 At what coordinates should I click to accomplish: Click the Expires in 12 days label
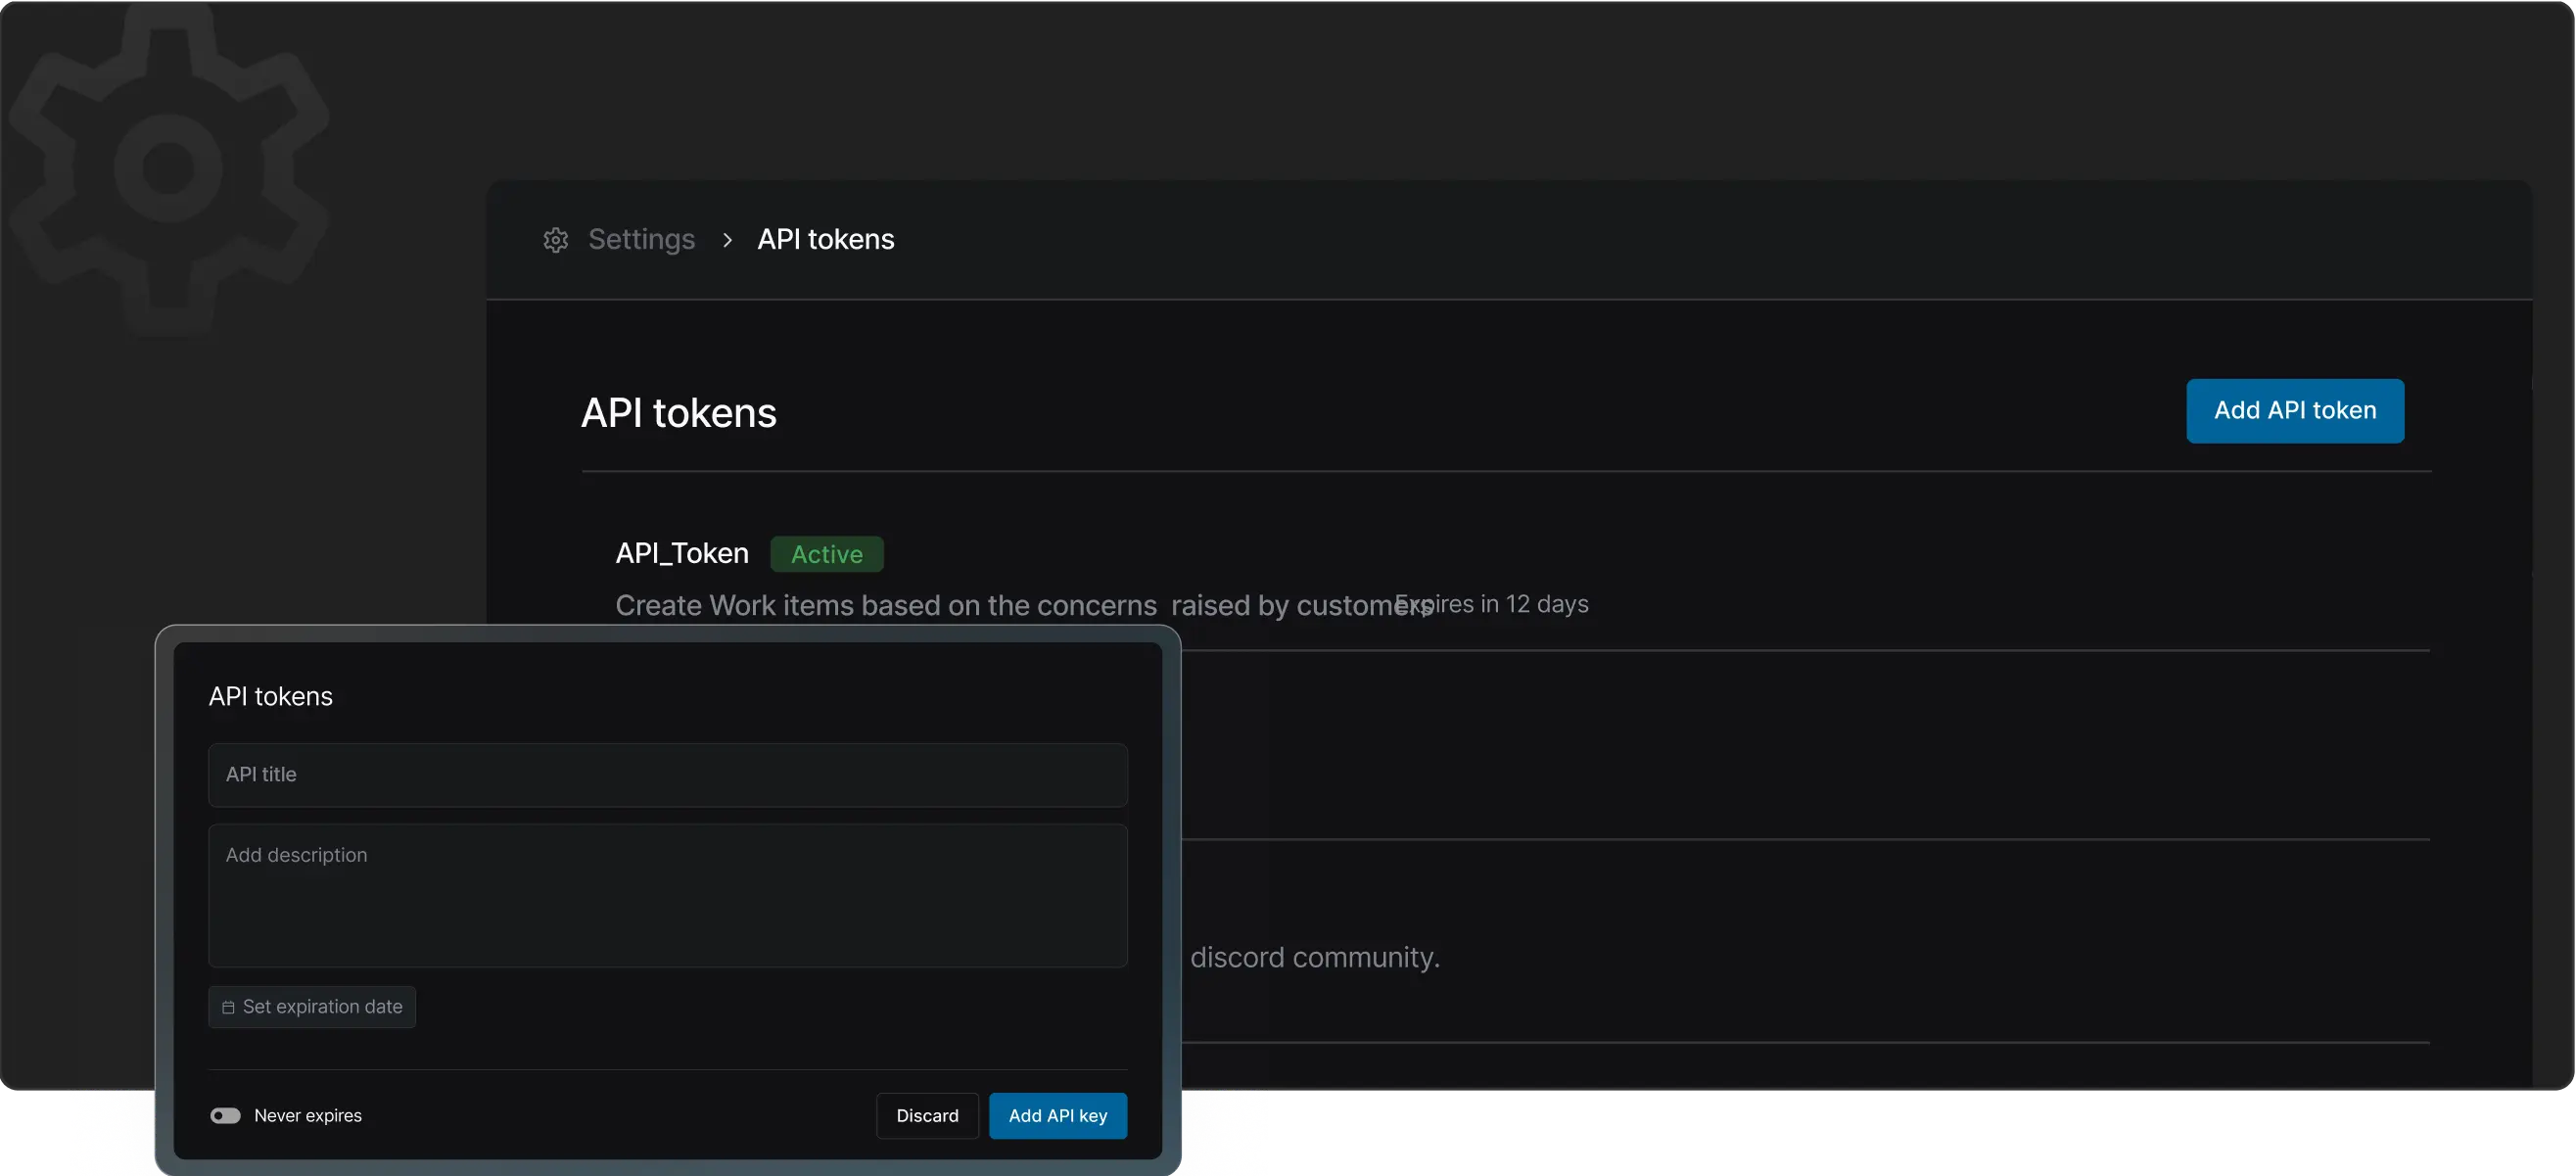tap(1510, 604)
